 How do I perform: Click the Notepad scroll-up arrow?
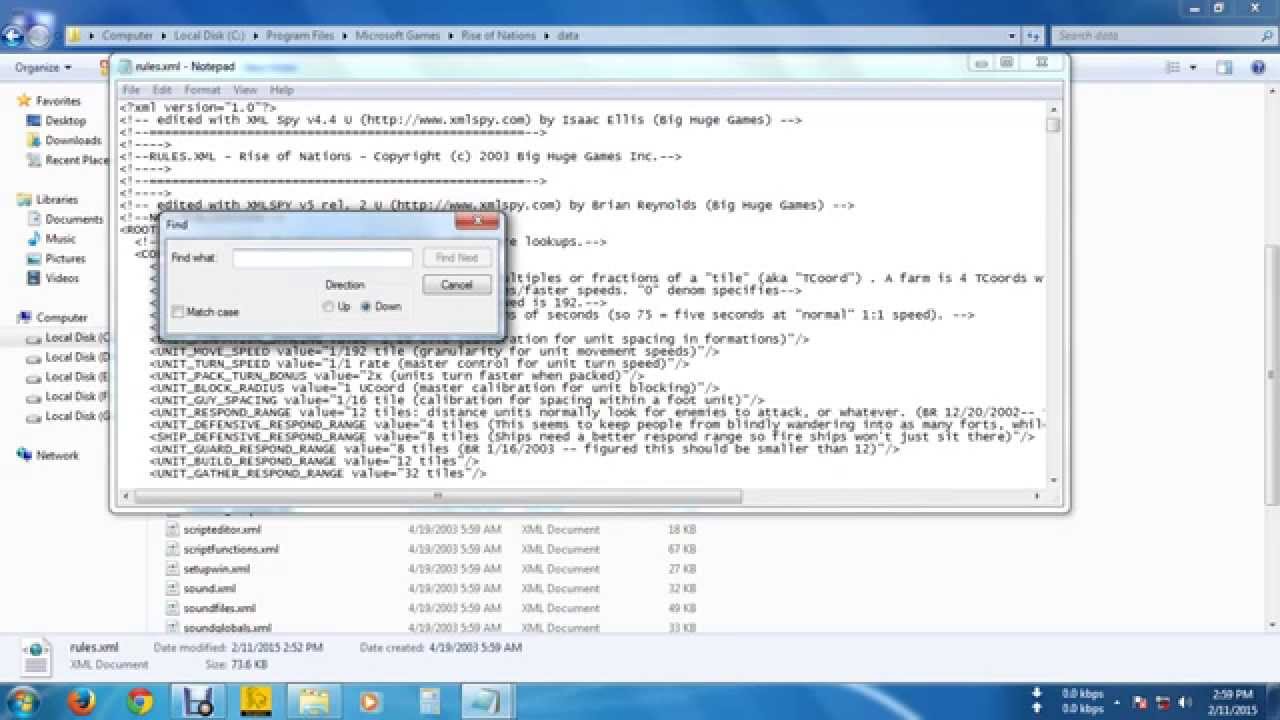[x=1053, y=107]
